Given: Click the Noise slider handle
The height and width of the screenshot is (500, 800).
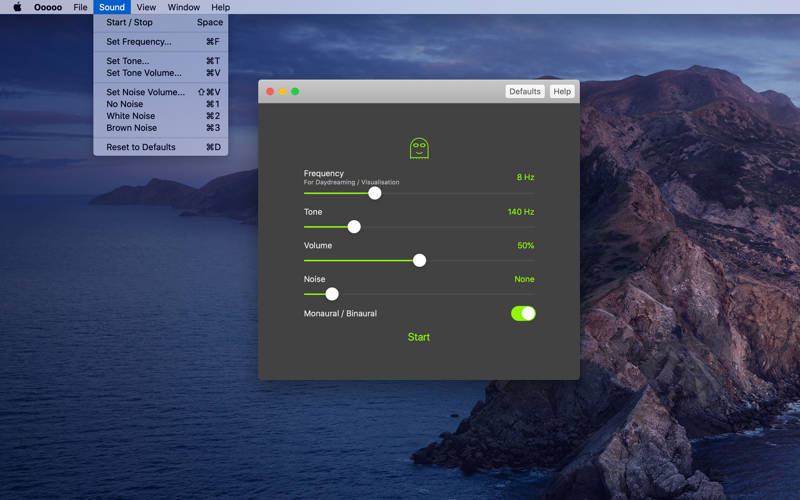Looking at the screenshot, I should [332, 294].
